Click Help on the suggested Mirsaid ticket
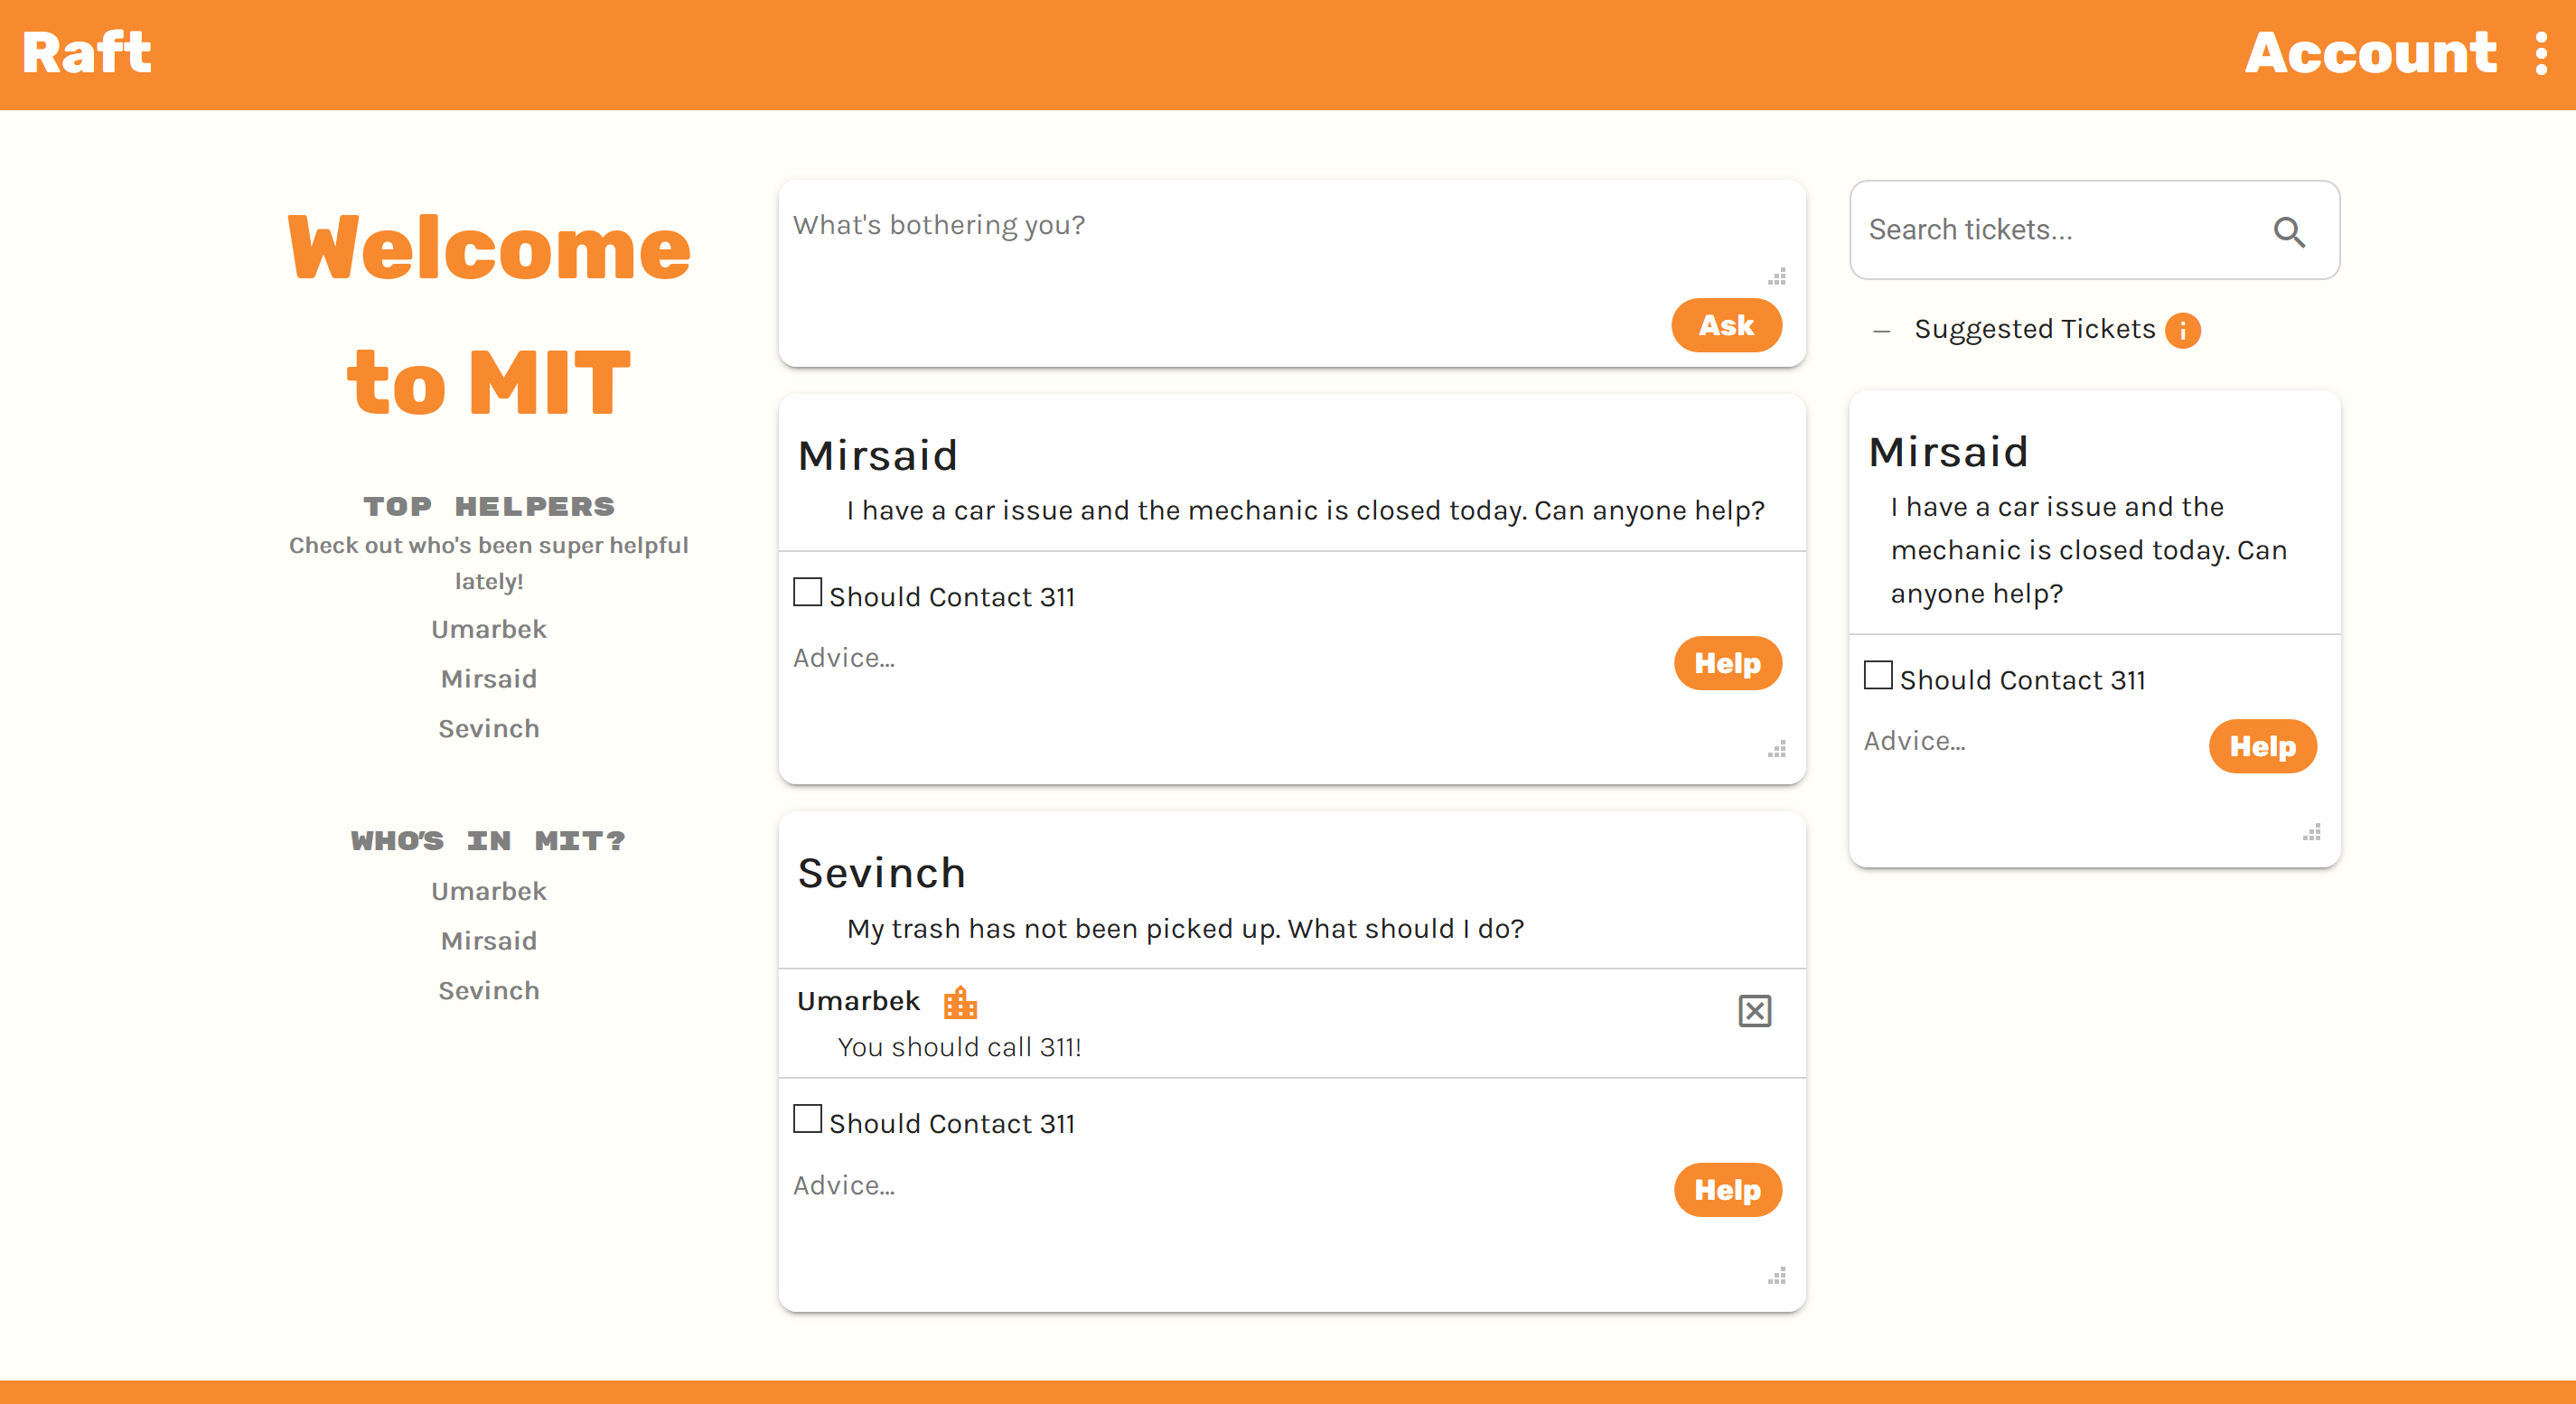 [x=2262, y=746]
